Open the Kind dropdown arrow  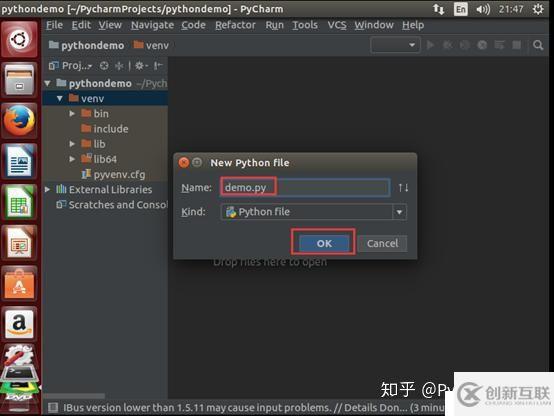(x=399, y=212)
